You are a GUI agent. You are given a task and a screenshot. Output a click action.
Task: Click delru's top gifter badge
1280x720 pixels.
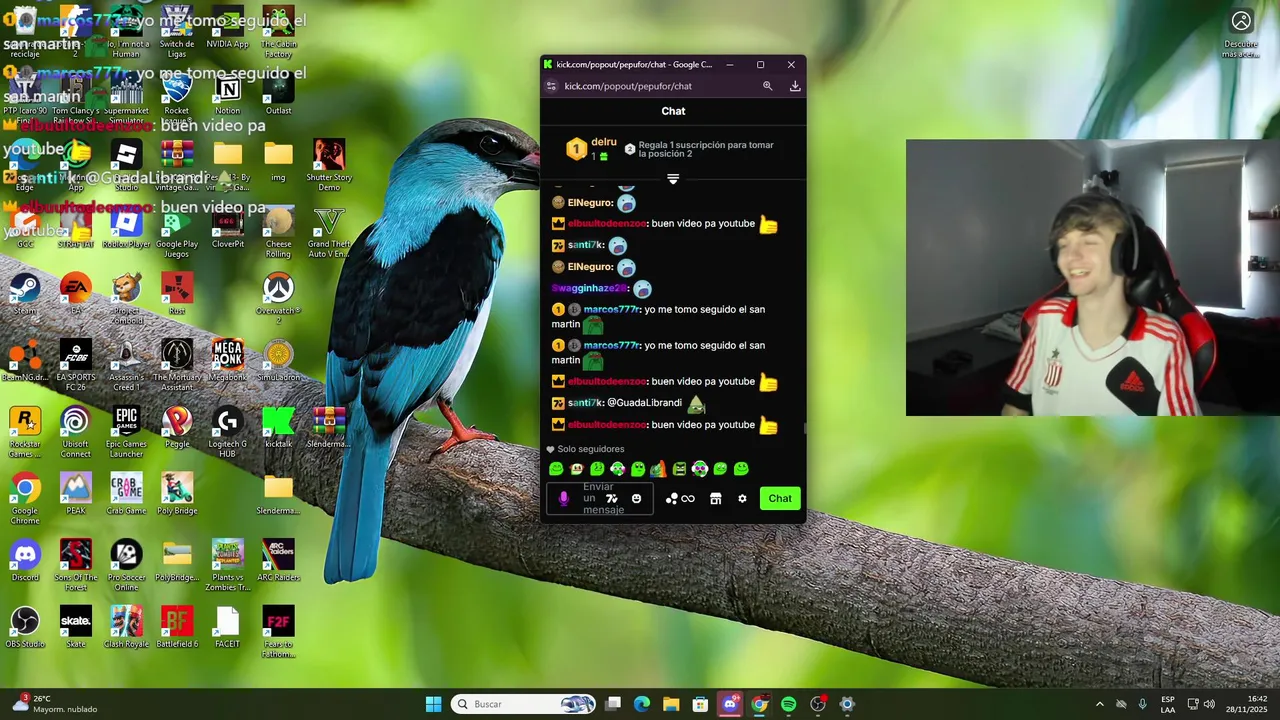[x=576, y=149]
